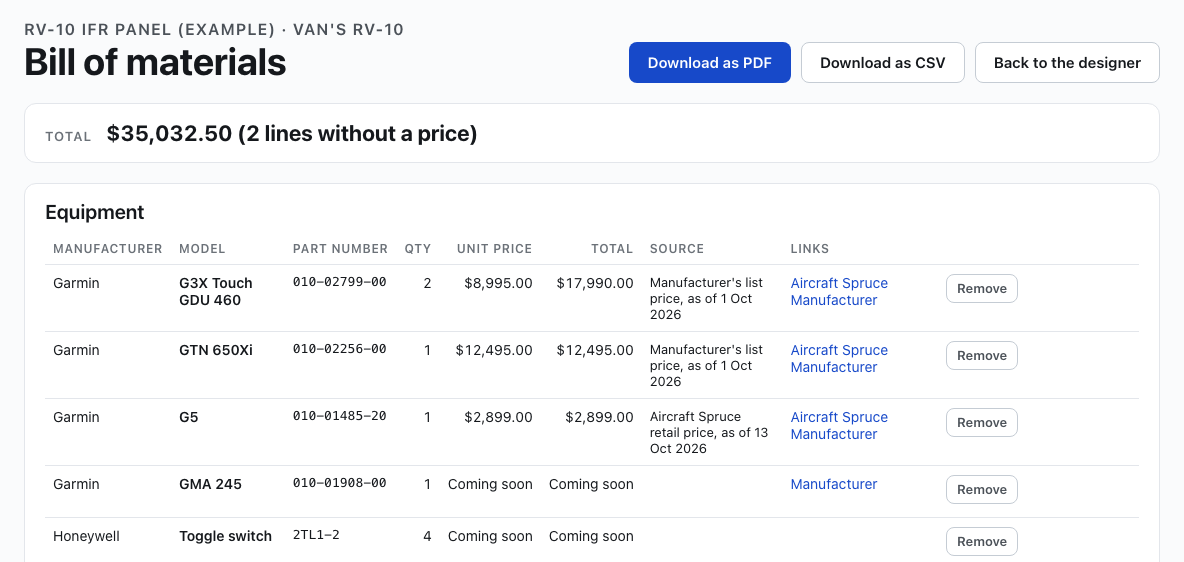
Task: Open Aircraft Spruce link for G5
Action: (839, 418)
